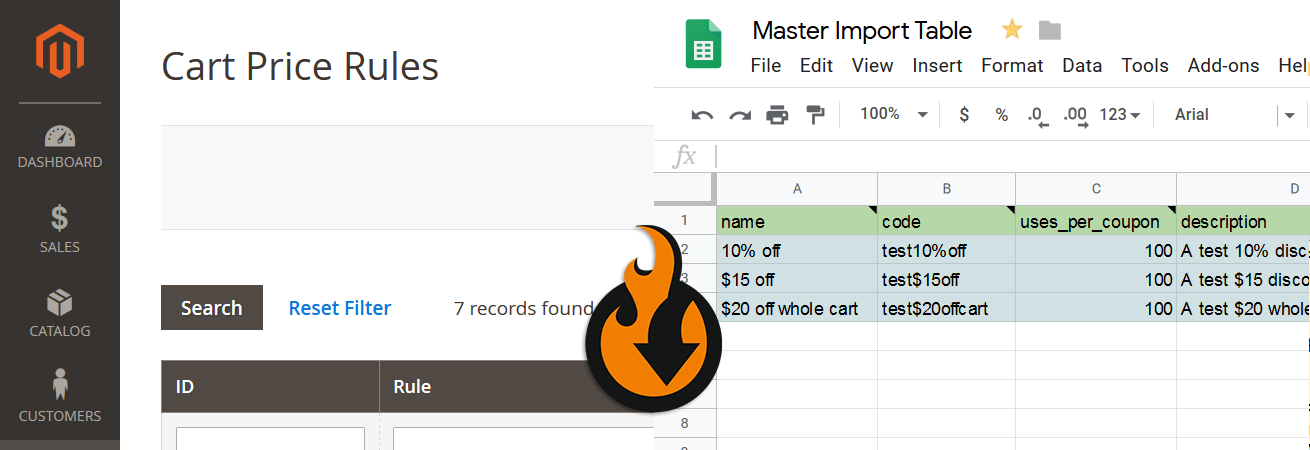Open the Add-ons menu

pos(1223,66)
